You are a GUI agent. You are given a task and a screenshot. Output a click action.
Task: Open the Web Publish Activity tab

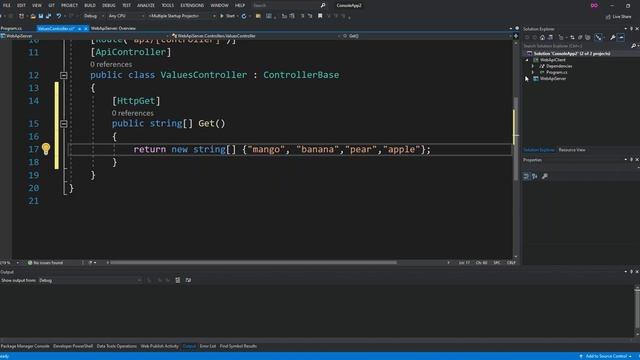[x=160, y=346]
